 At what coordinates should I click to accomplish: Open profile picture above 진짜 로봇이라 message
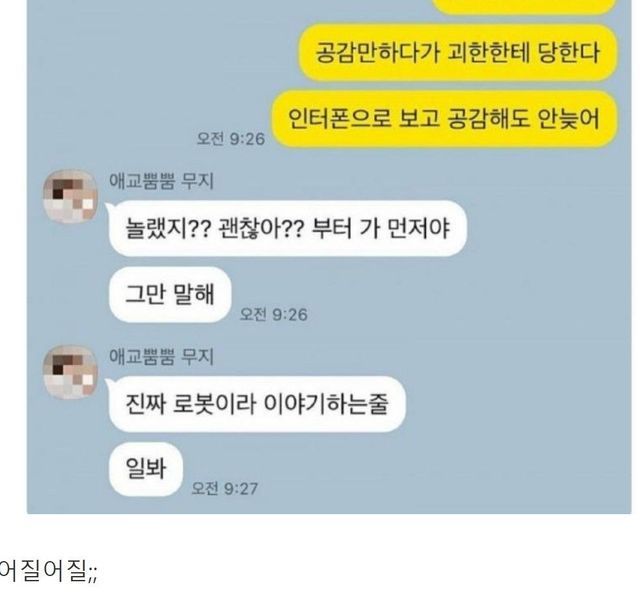[x=70, y=372]
